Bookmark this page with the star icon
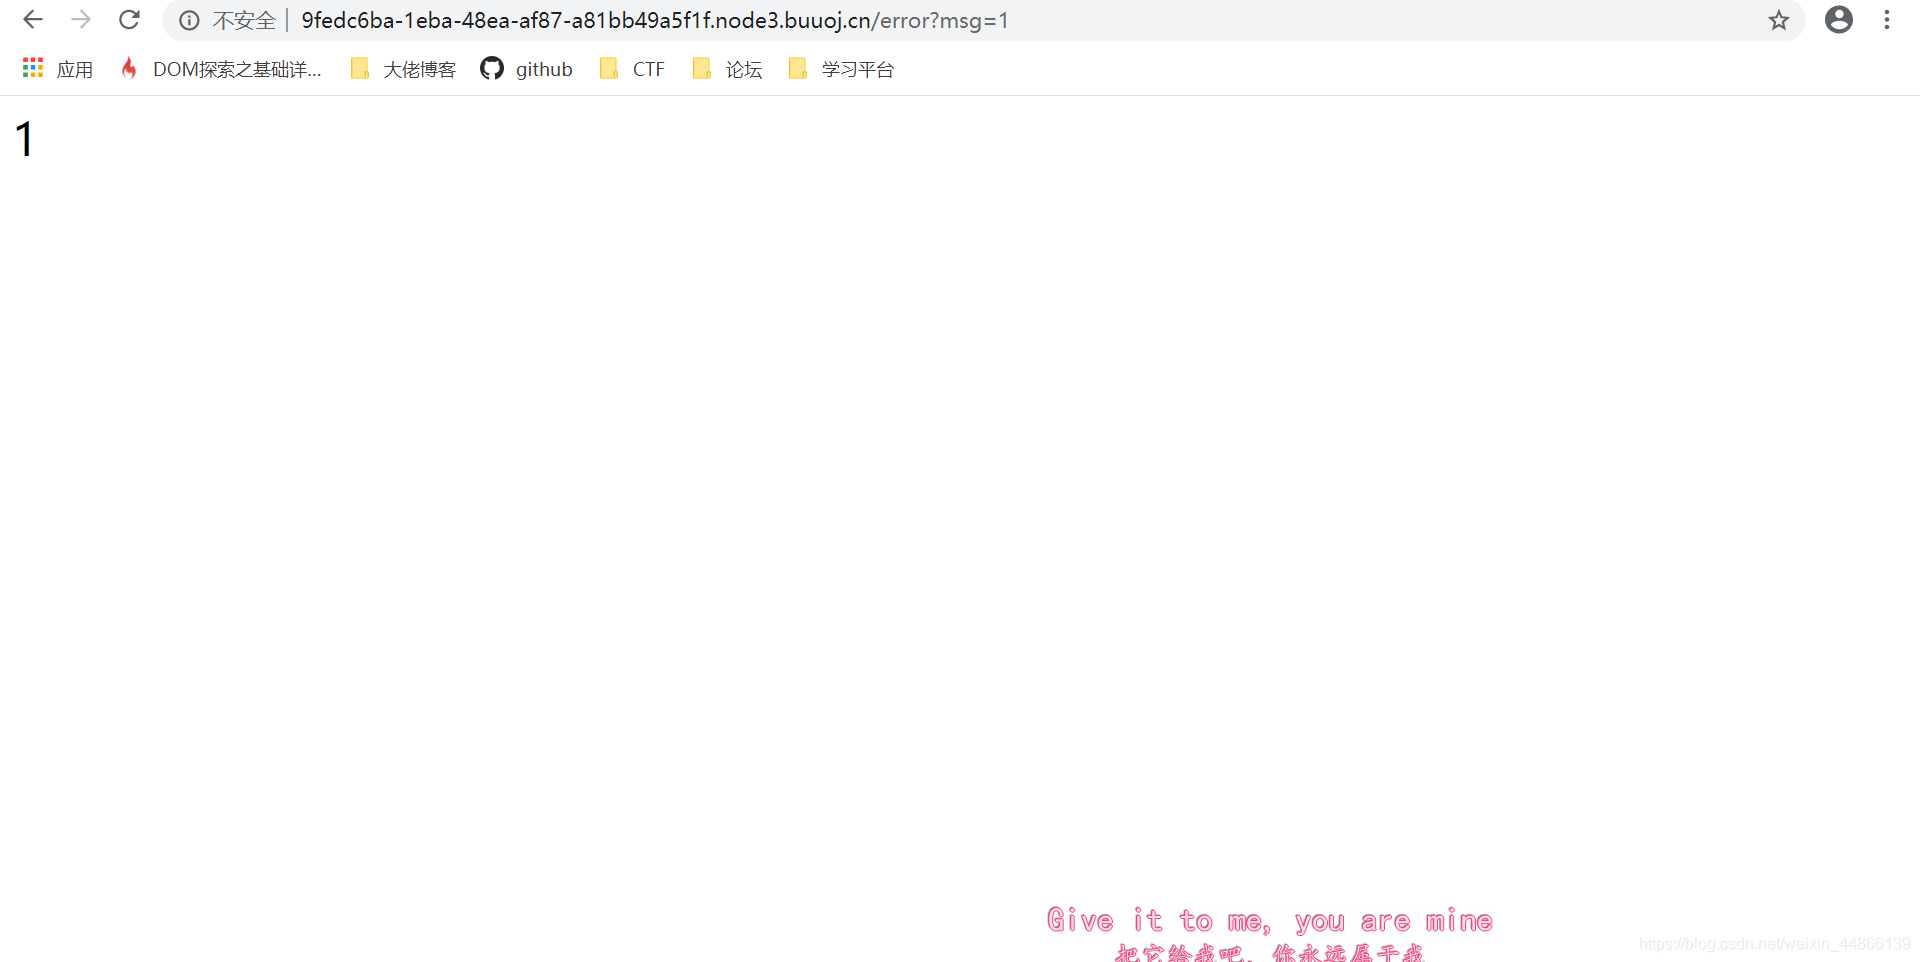This screenshot has width=1920, height=962. coord(1778,20)
